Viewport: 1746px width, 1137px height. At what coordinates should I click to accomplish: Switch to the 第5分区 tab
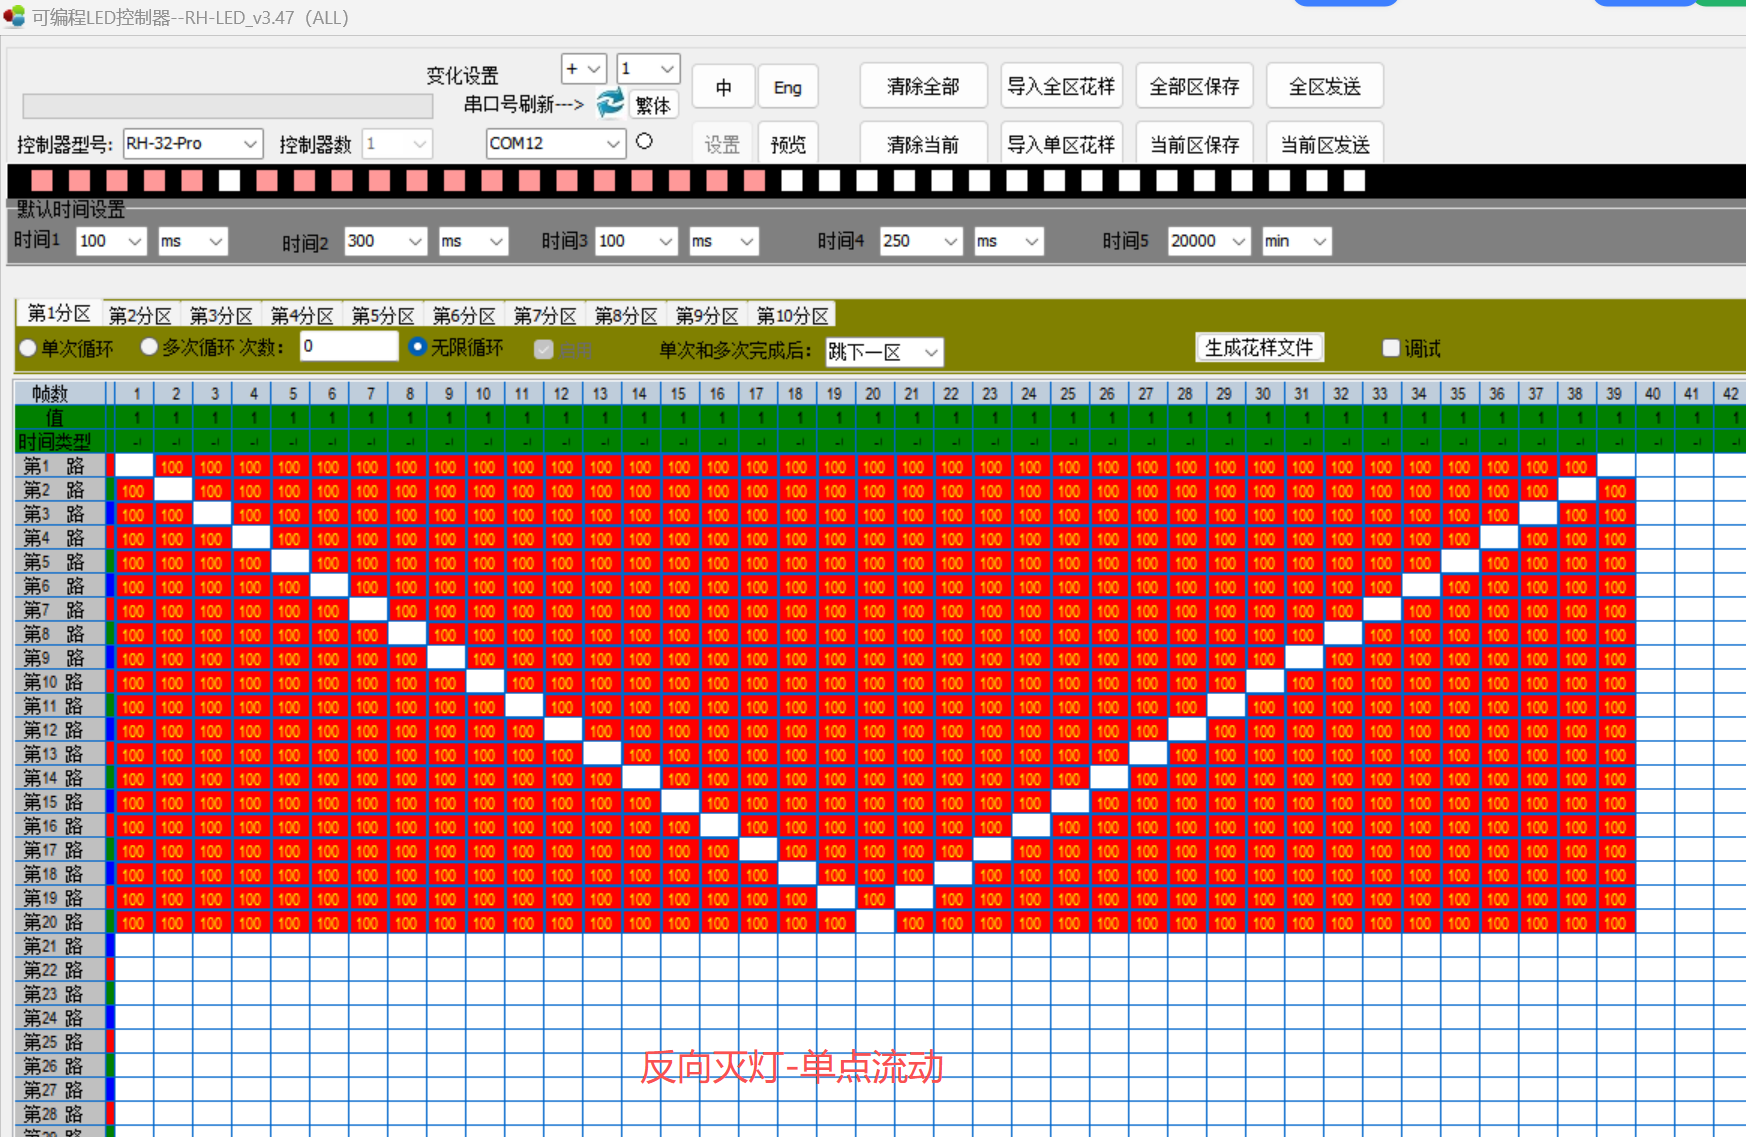[x=382, y=314]
